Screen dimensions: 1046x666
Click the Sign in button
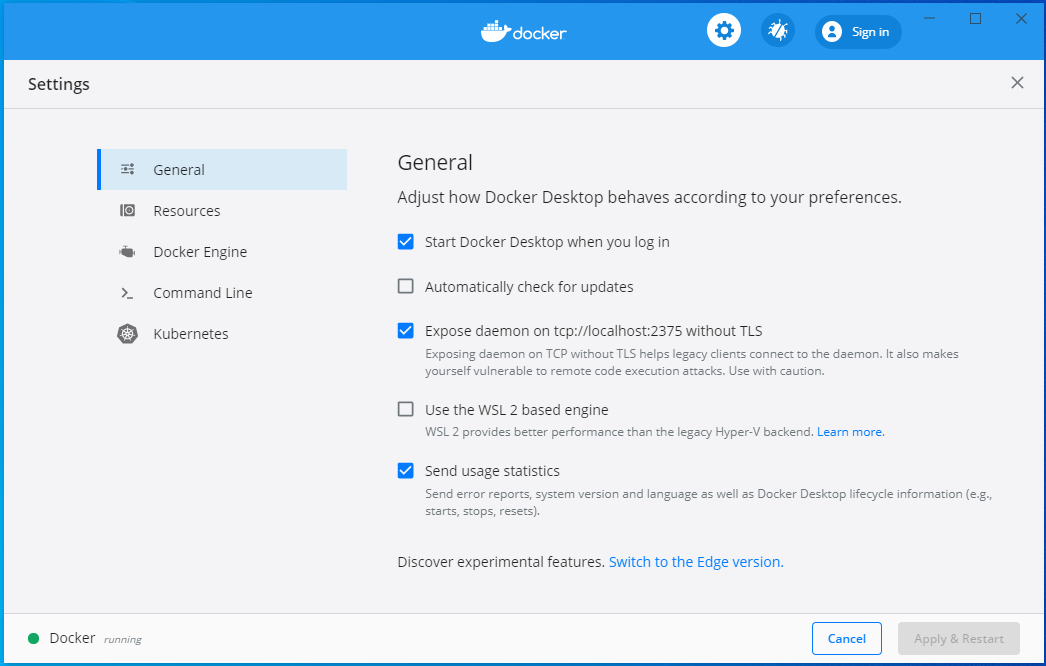click(x=868, y=31)
